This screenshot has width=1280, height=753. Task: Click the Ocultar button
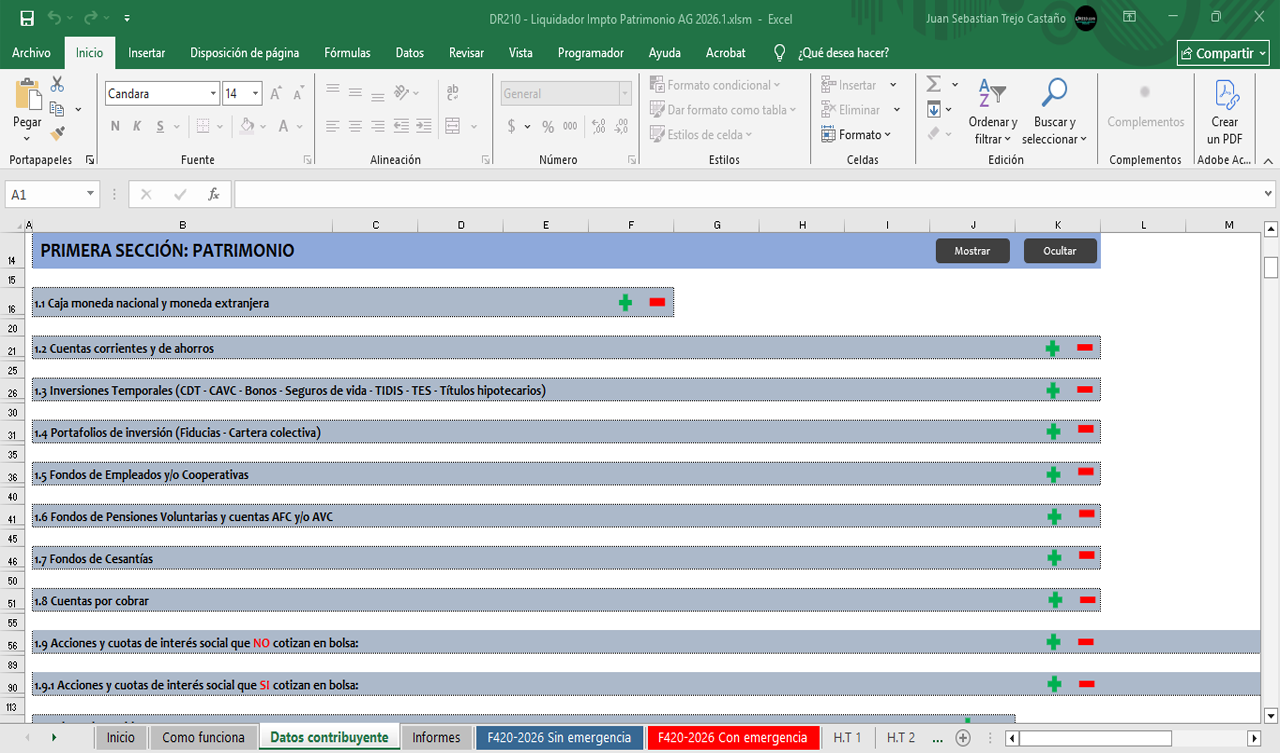(x=1060, y=251)
